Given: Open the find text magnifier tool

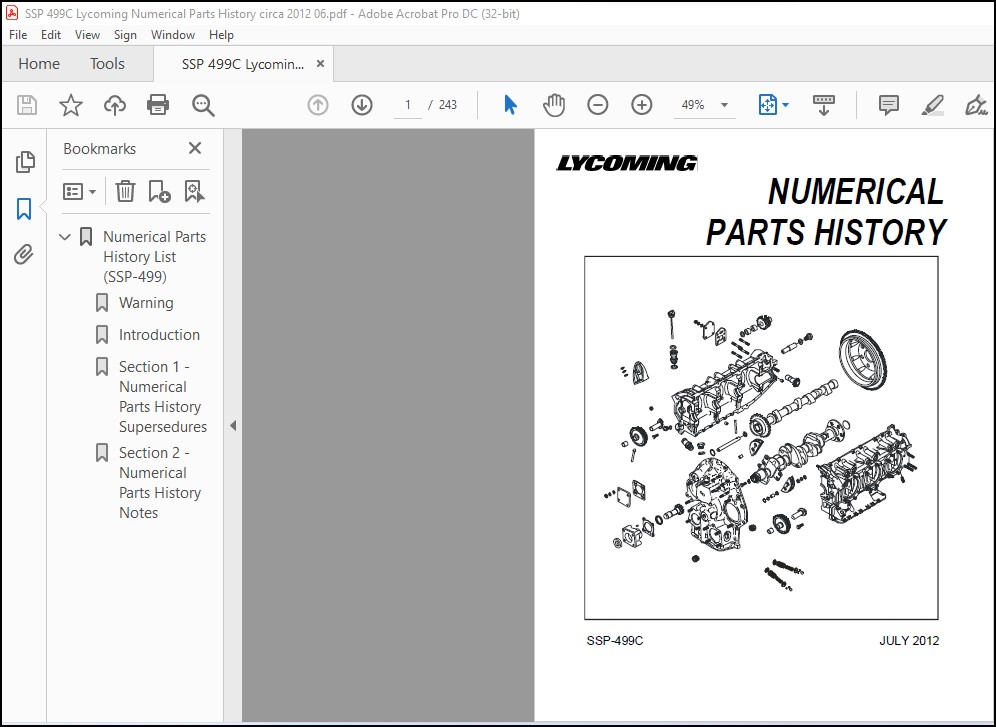Looking at the screenshot, I should click(x=203, y=105).
